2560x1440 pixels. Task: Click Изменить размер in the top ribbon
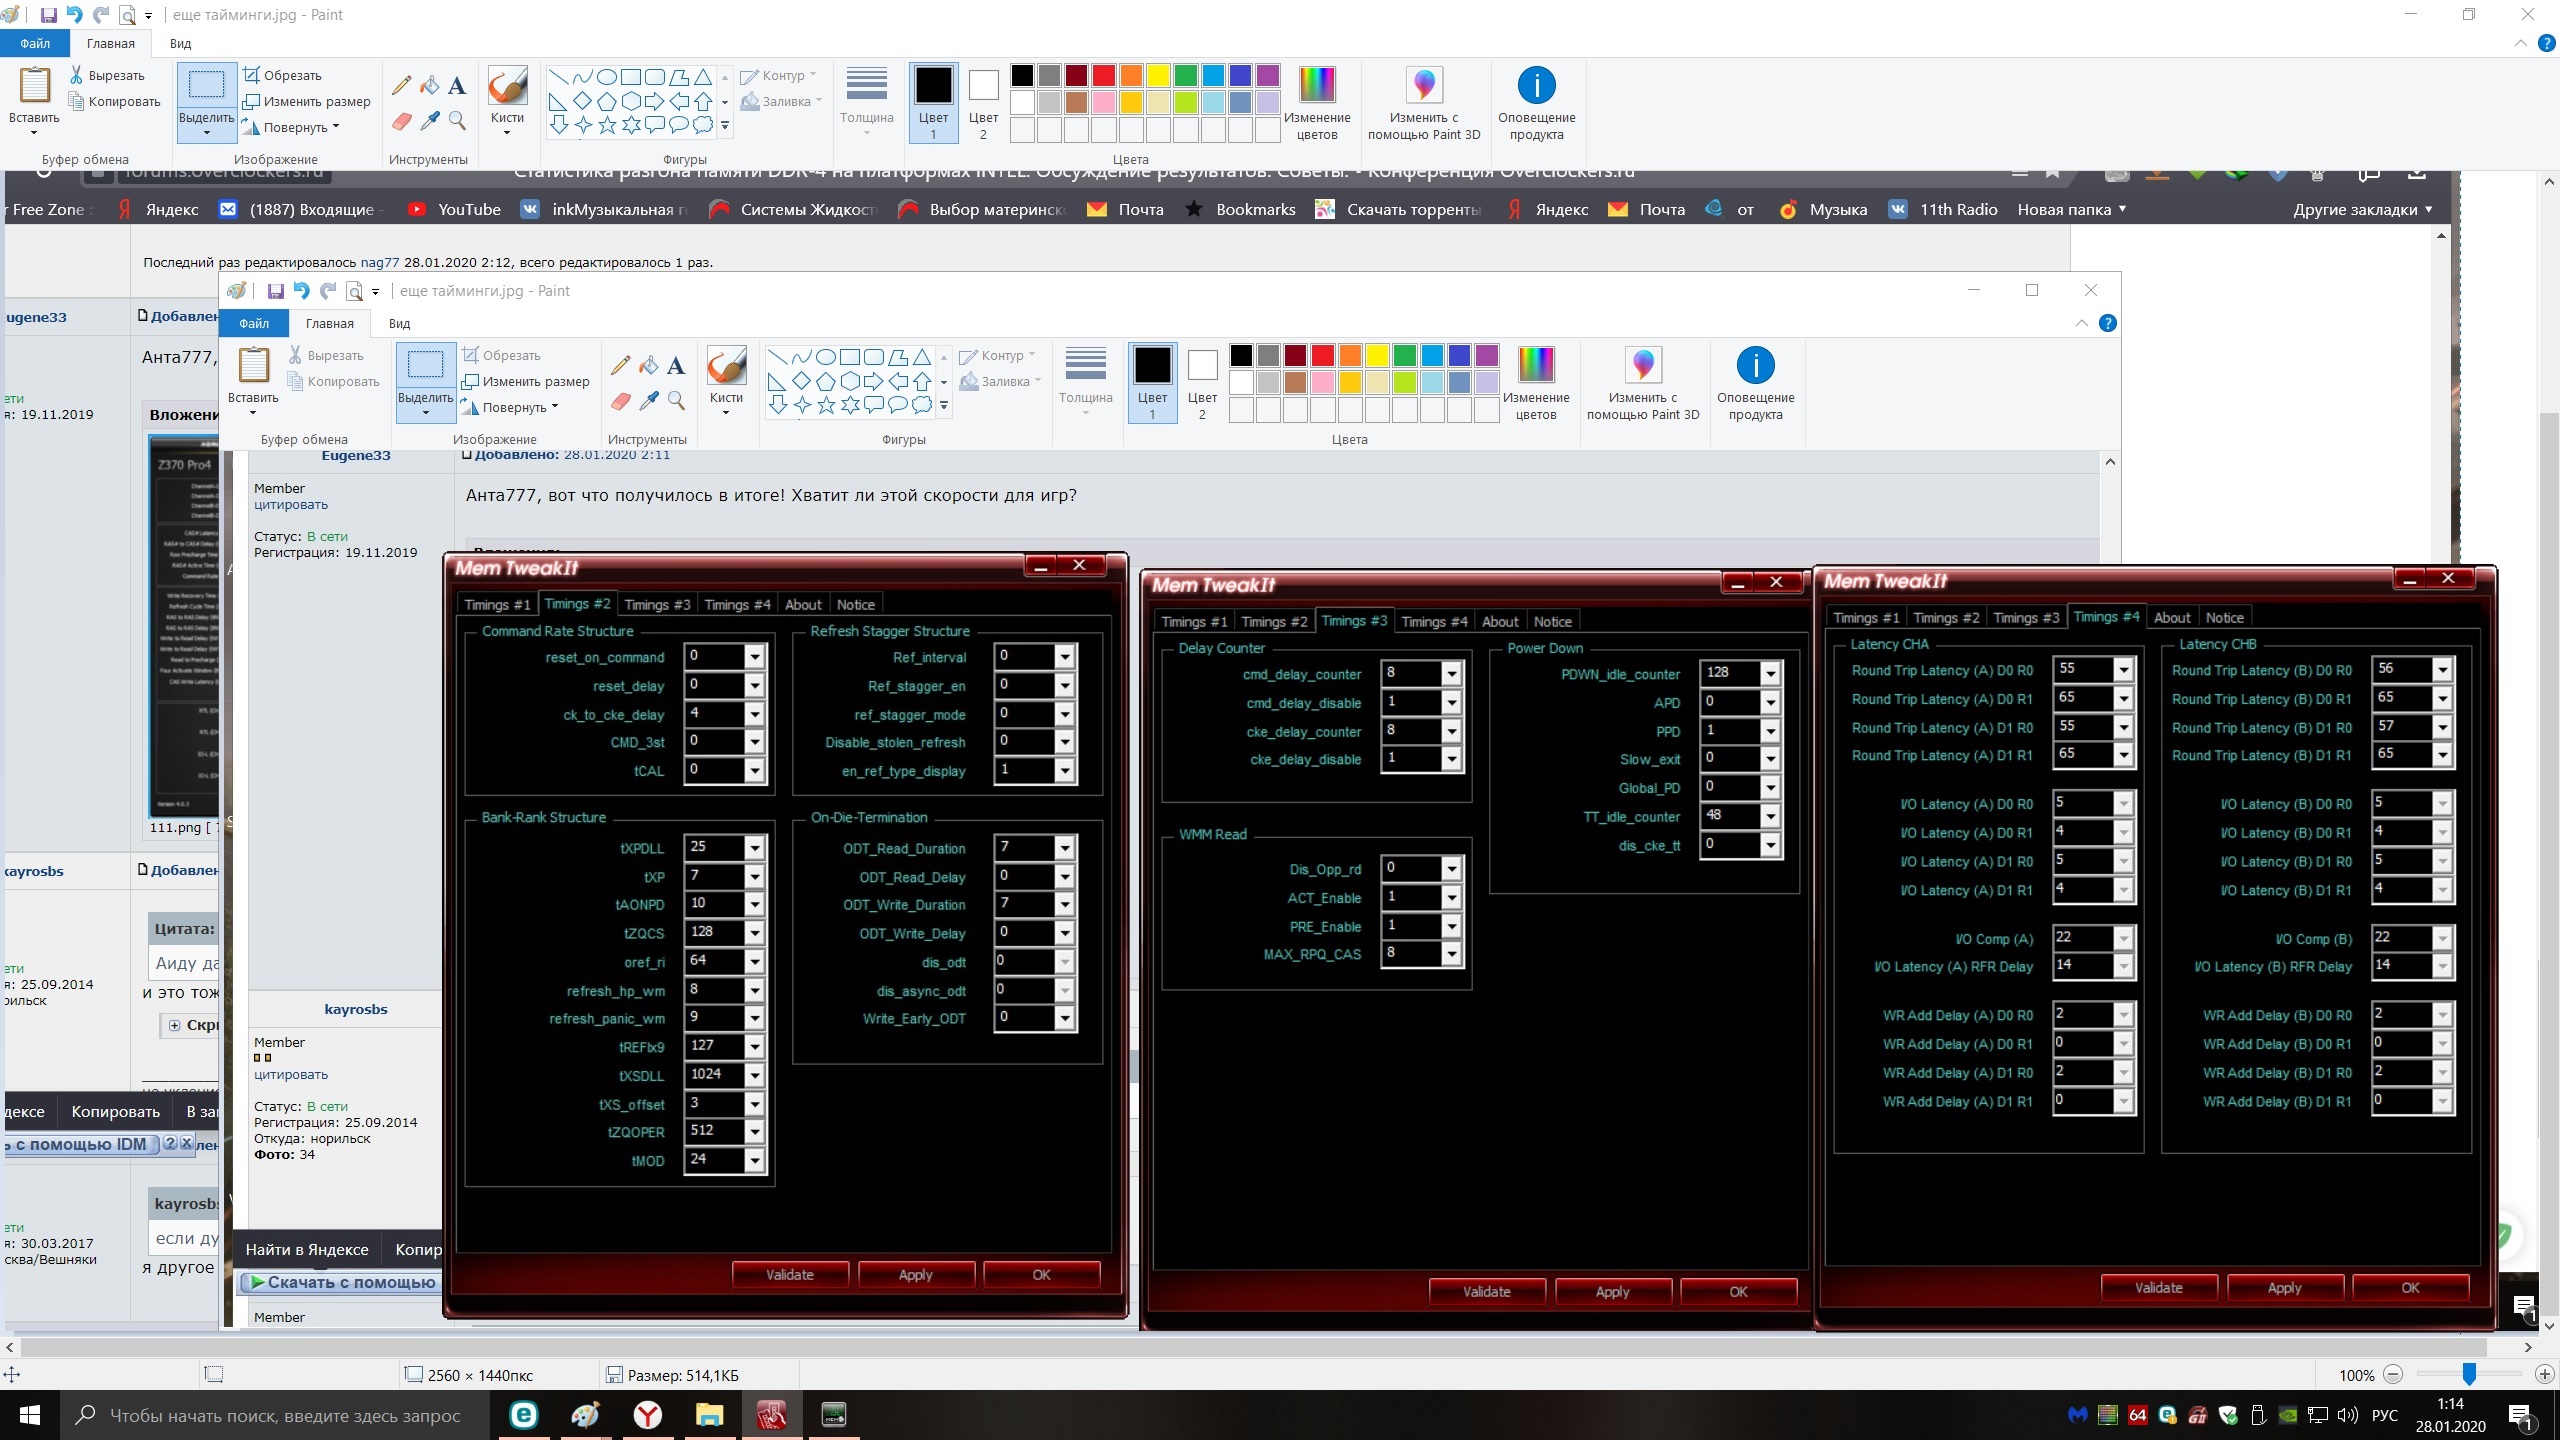[308, 101]
